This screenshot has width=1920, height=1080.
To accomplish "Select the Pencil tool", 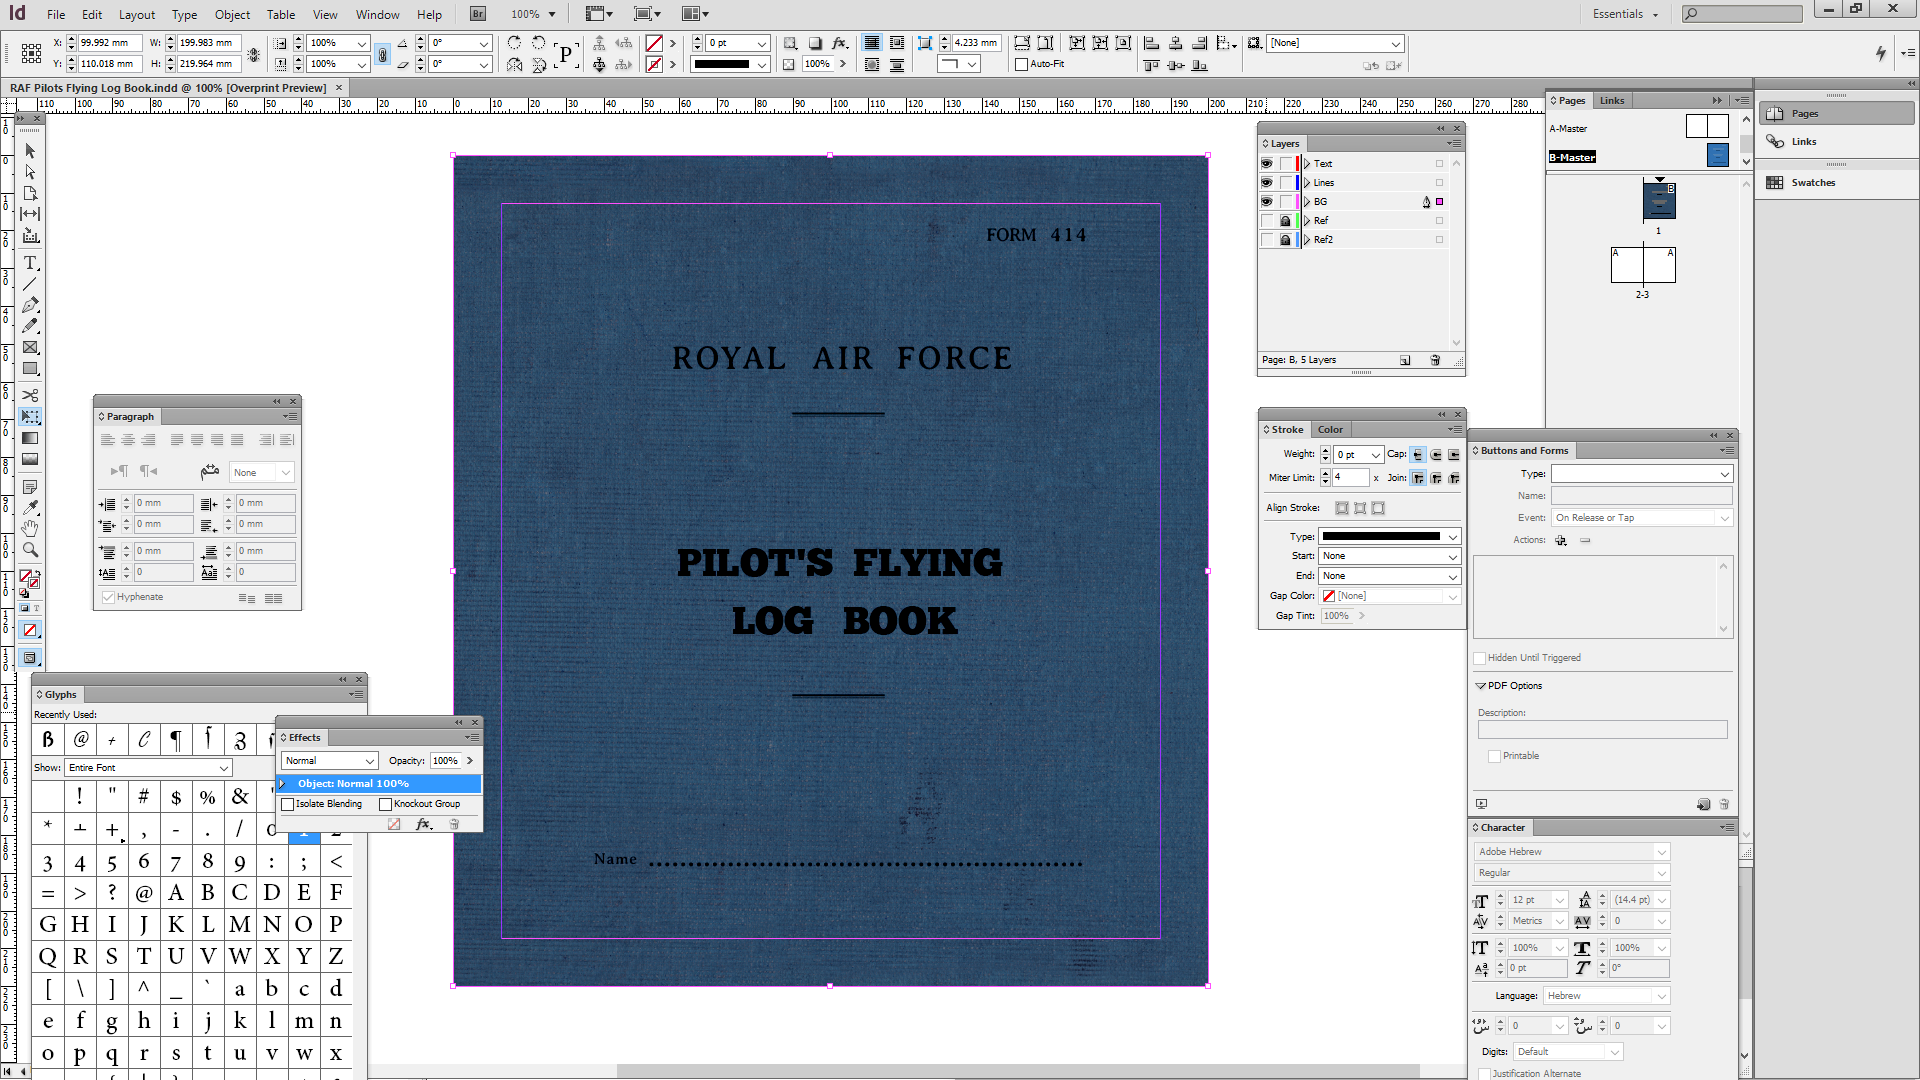I will tap(30, 326).
